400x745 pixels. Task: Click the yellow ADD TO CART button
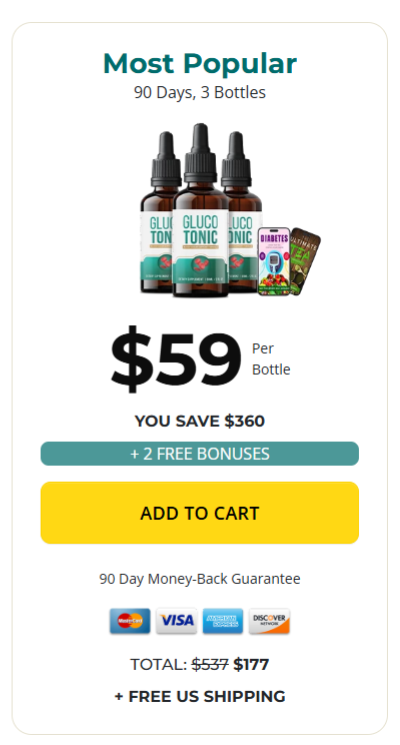coord(200,513)
